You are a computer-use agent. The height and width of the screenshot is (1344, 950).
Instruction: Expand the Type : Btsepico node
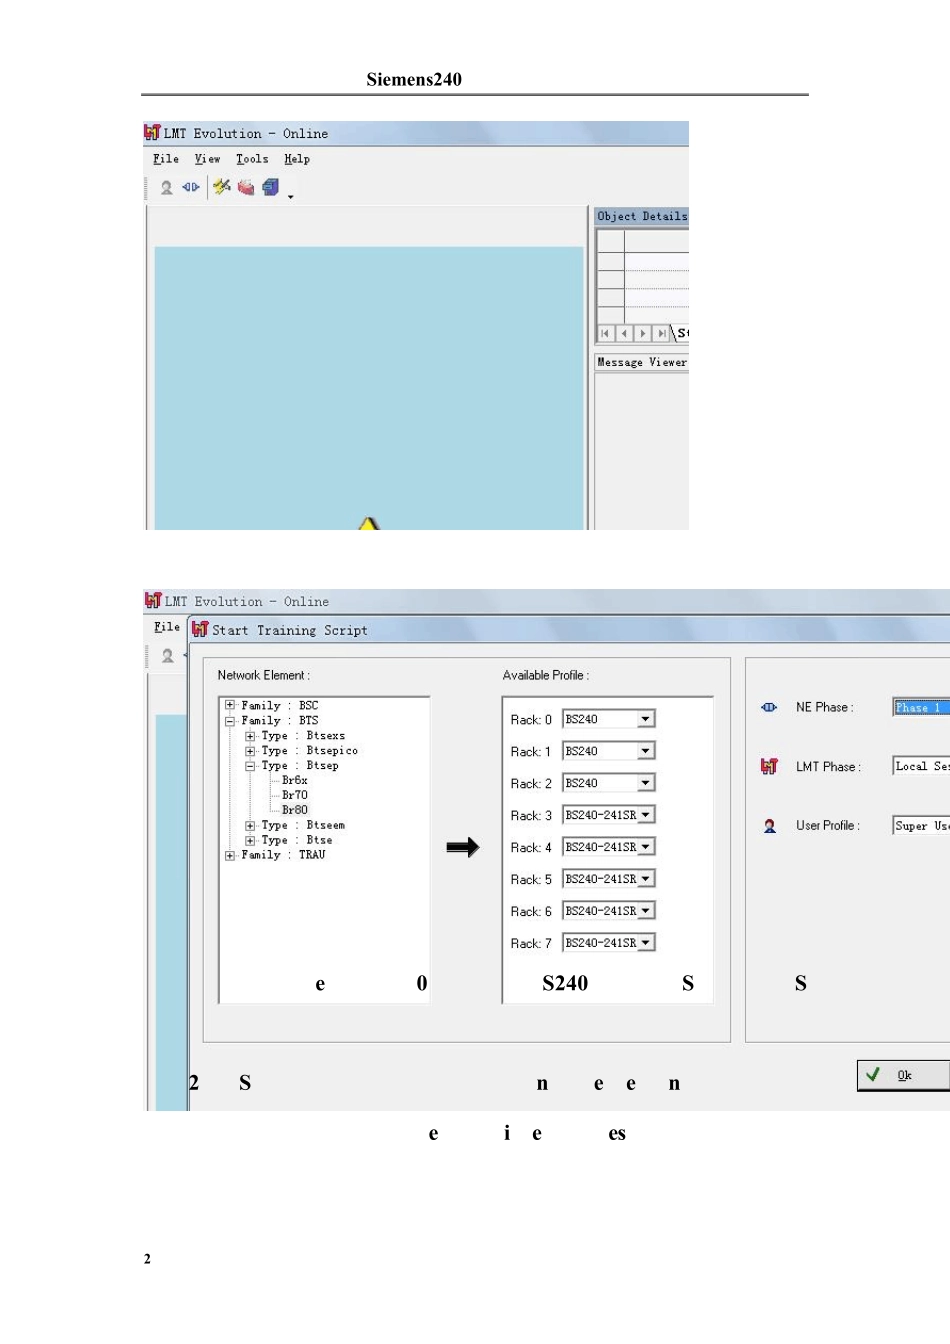pyautogui.click(x=250, y=751)
